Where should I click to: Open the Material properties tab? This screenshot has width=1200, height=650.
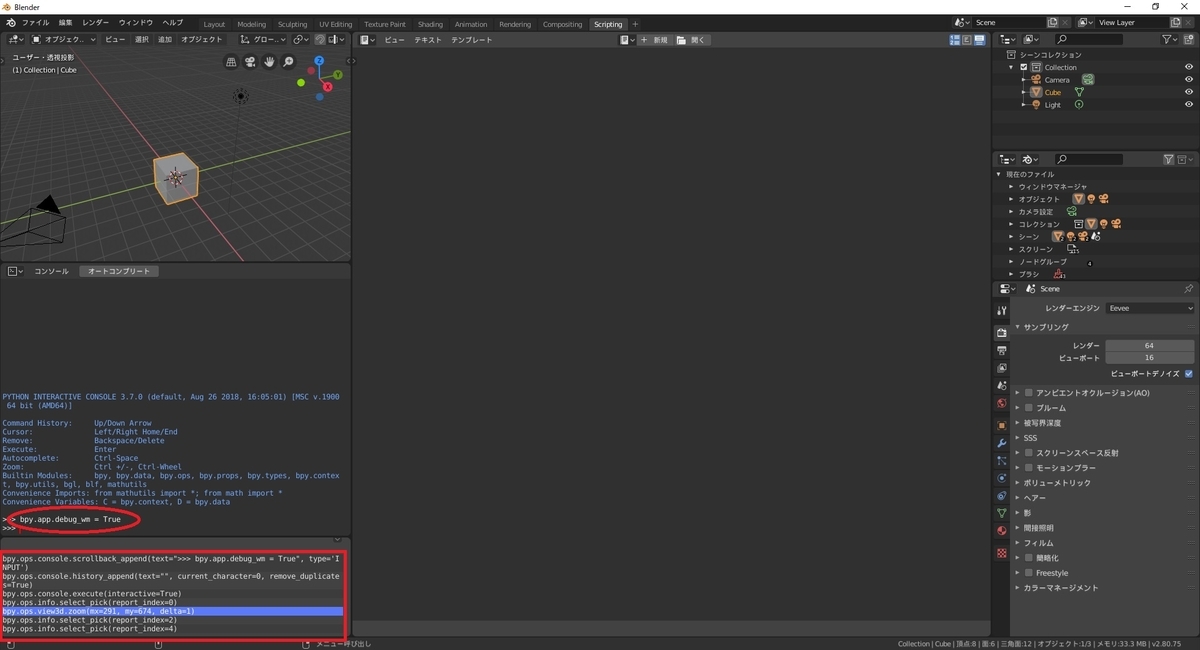(x=1001, y=531)
